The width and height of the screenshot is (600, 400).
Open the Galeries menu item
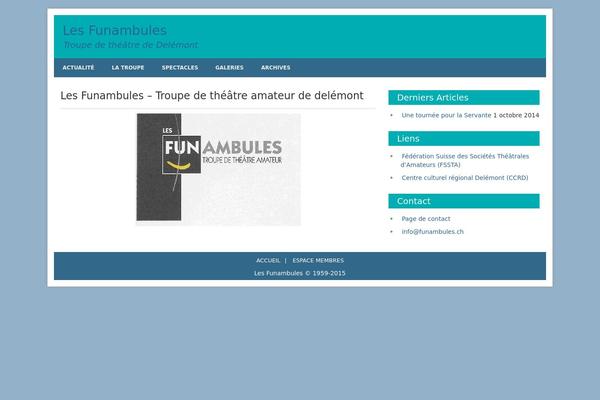(229, 67)
